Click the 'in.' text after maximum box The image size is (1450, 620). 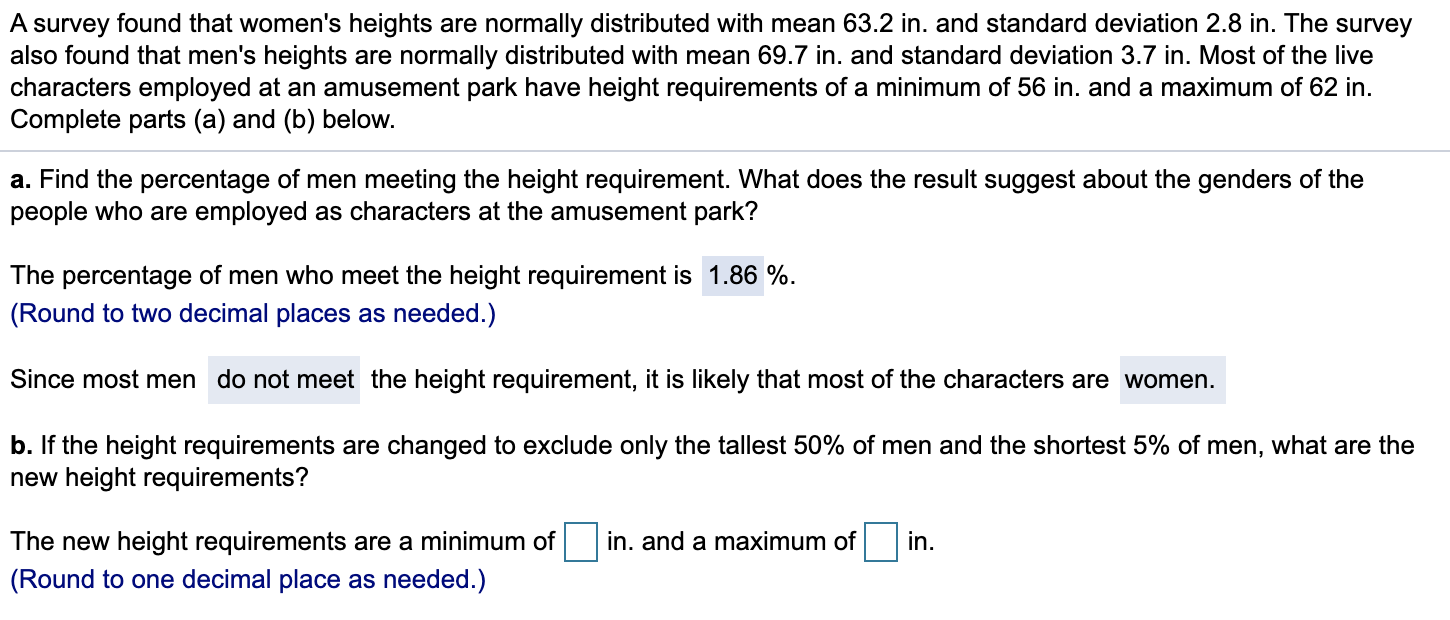[x=921, y=542]
